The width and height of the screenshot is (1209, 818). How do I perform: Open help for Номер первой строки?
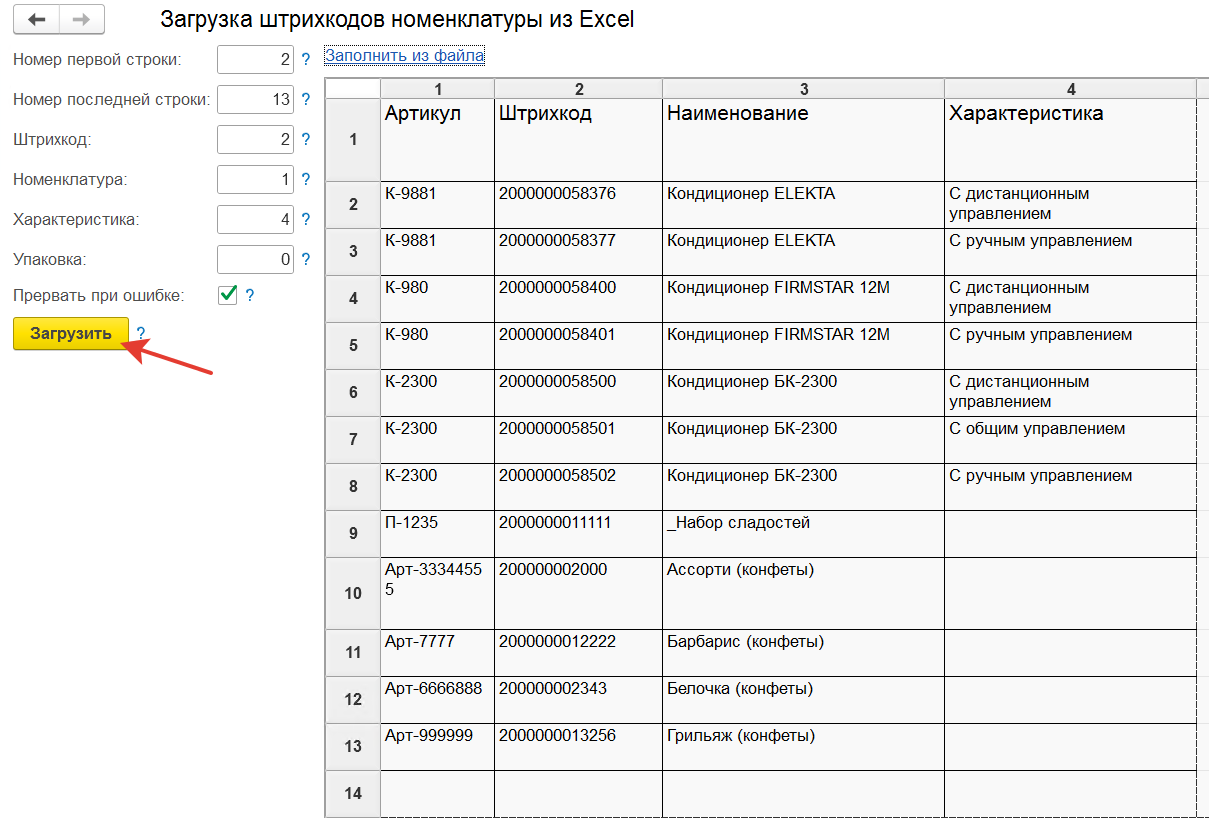306,60
